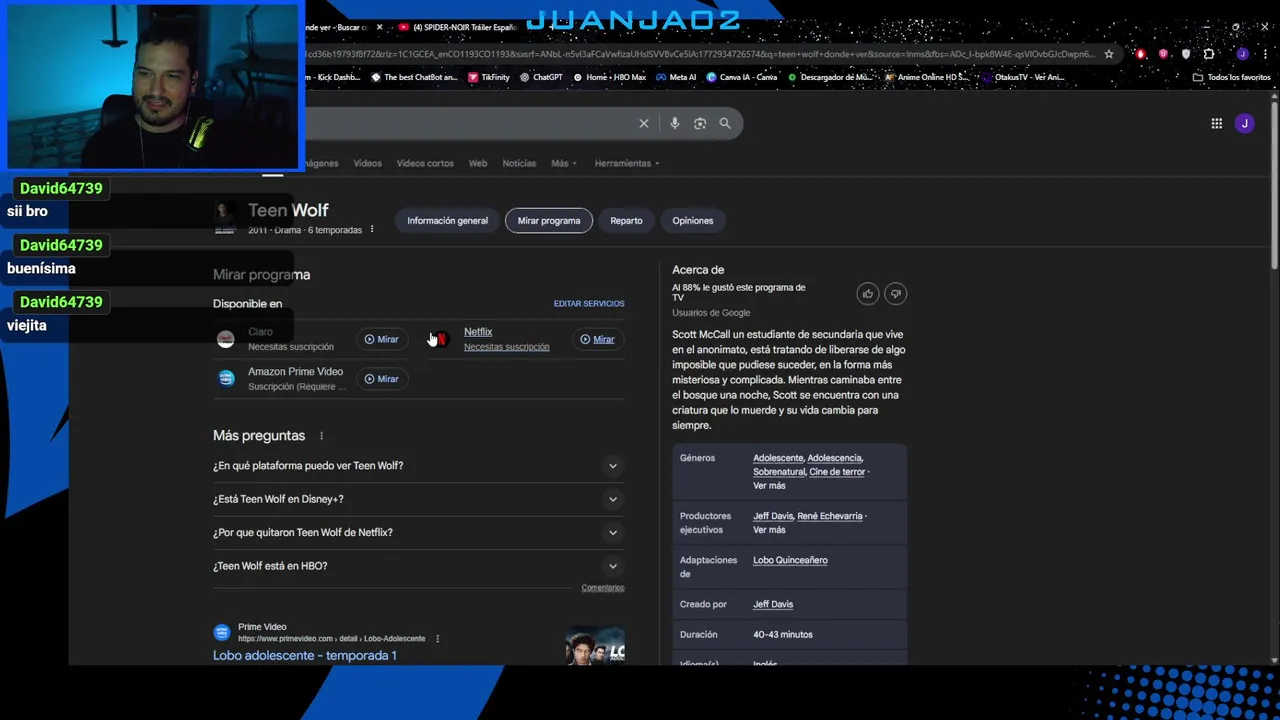Select the Mirar programa chip

point(549,221)
